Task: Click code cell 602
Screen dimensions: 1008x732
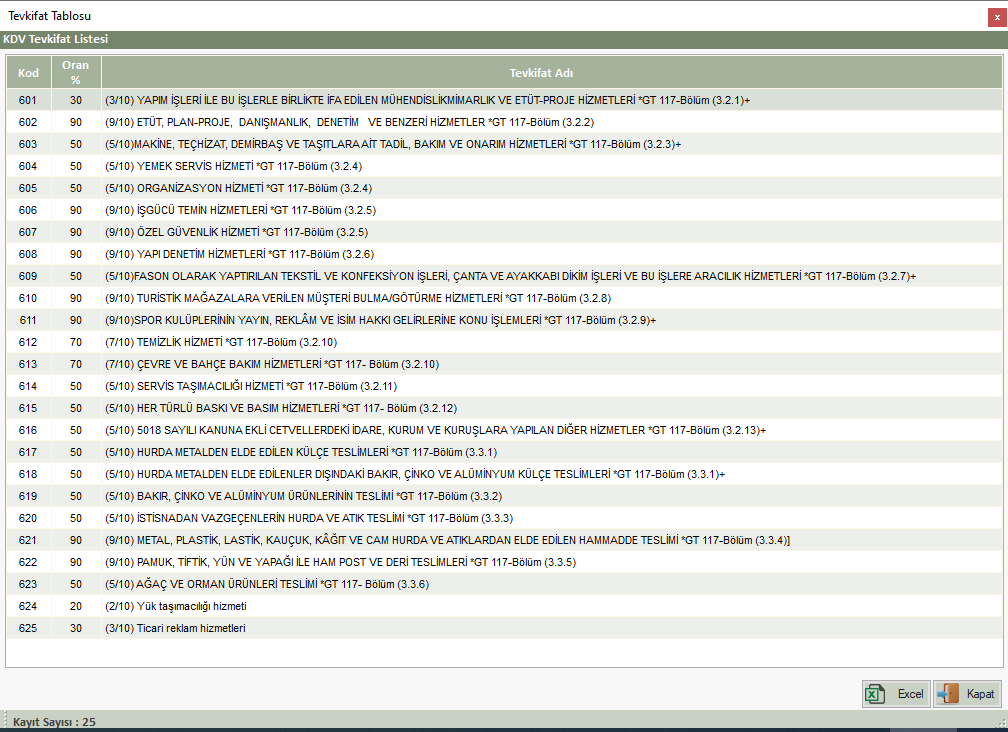Action: coord(28,122)
